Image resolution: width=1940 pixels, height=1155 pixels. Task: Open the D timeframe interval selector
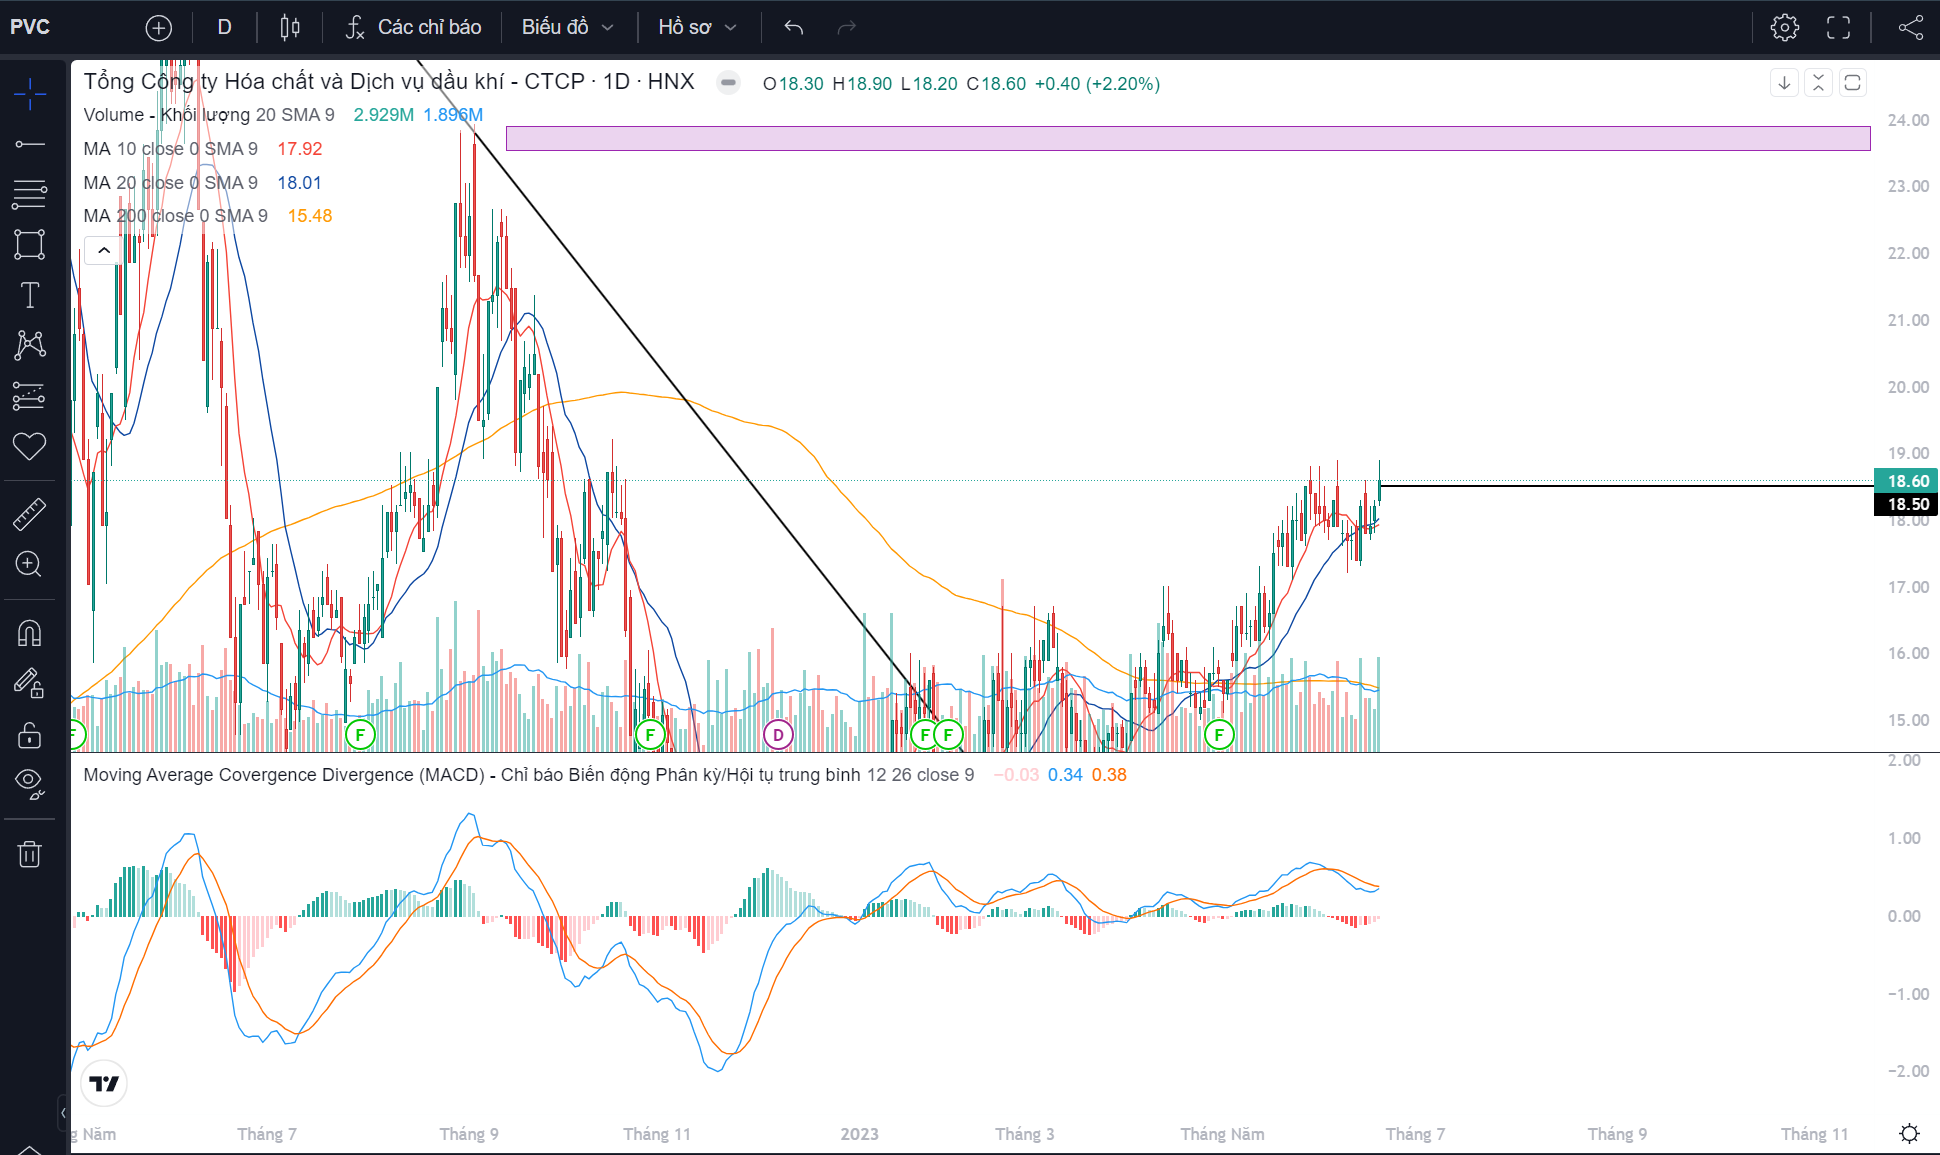click(224, 27)
